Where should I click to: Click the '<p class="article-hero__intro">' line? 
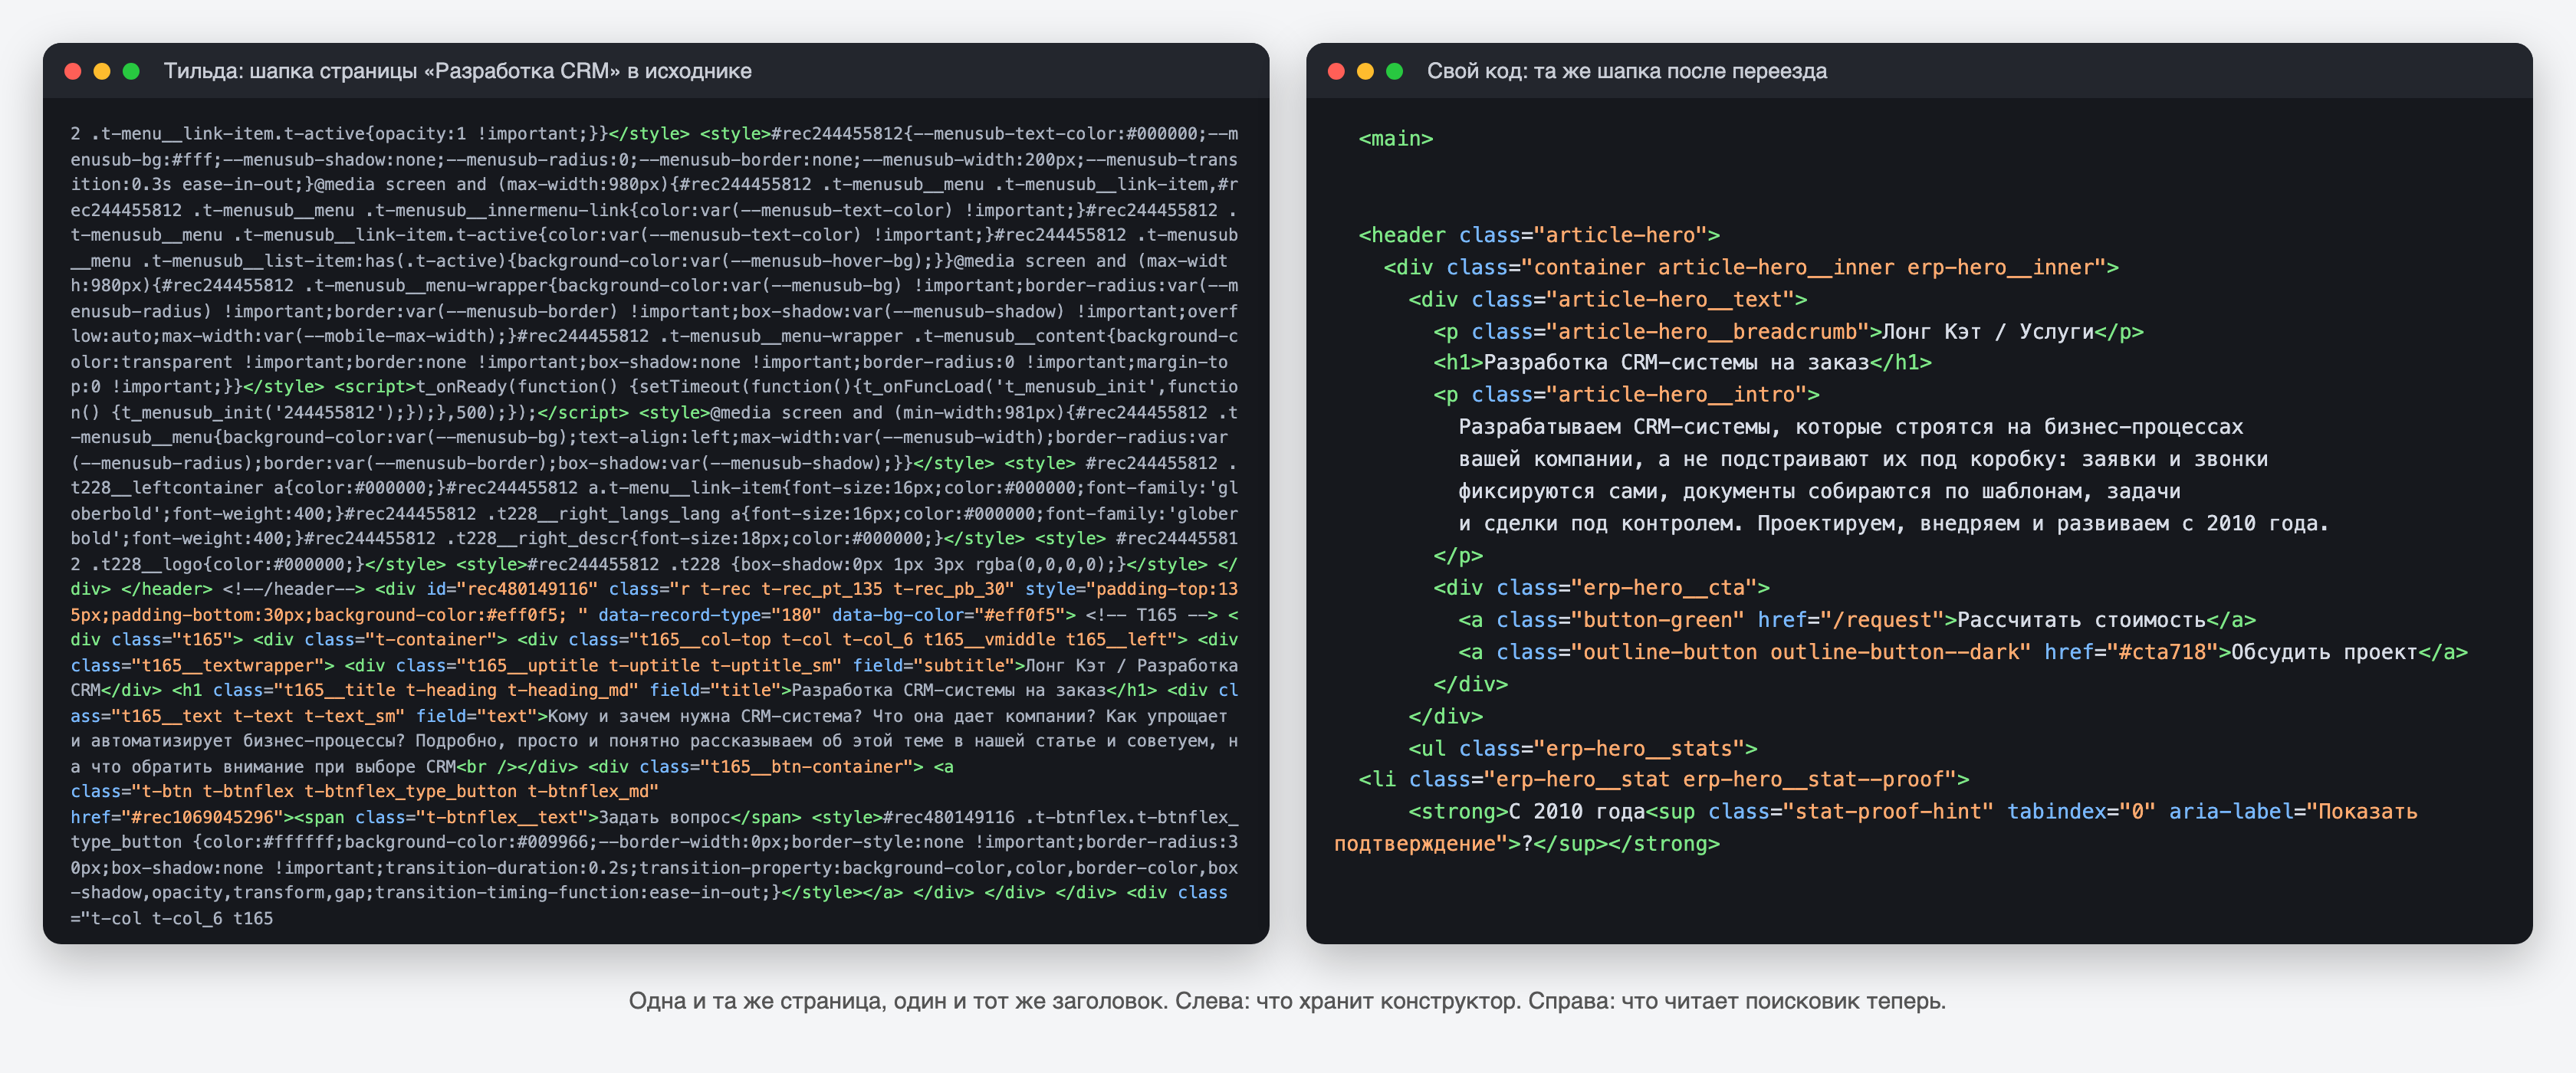[x=1626, y=395]
